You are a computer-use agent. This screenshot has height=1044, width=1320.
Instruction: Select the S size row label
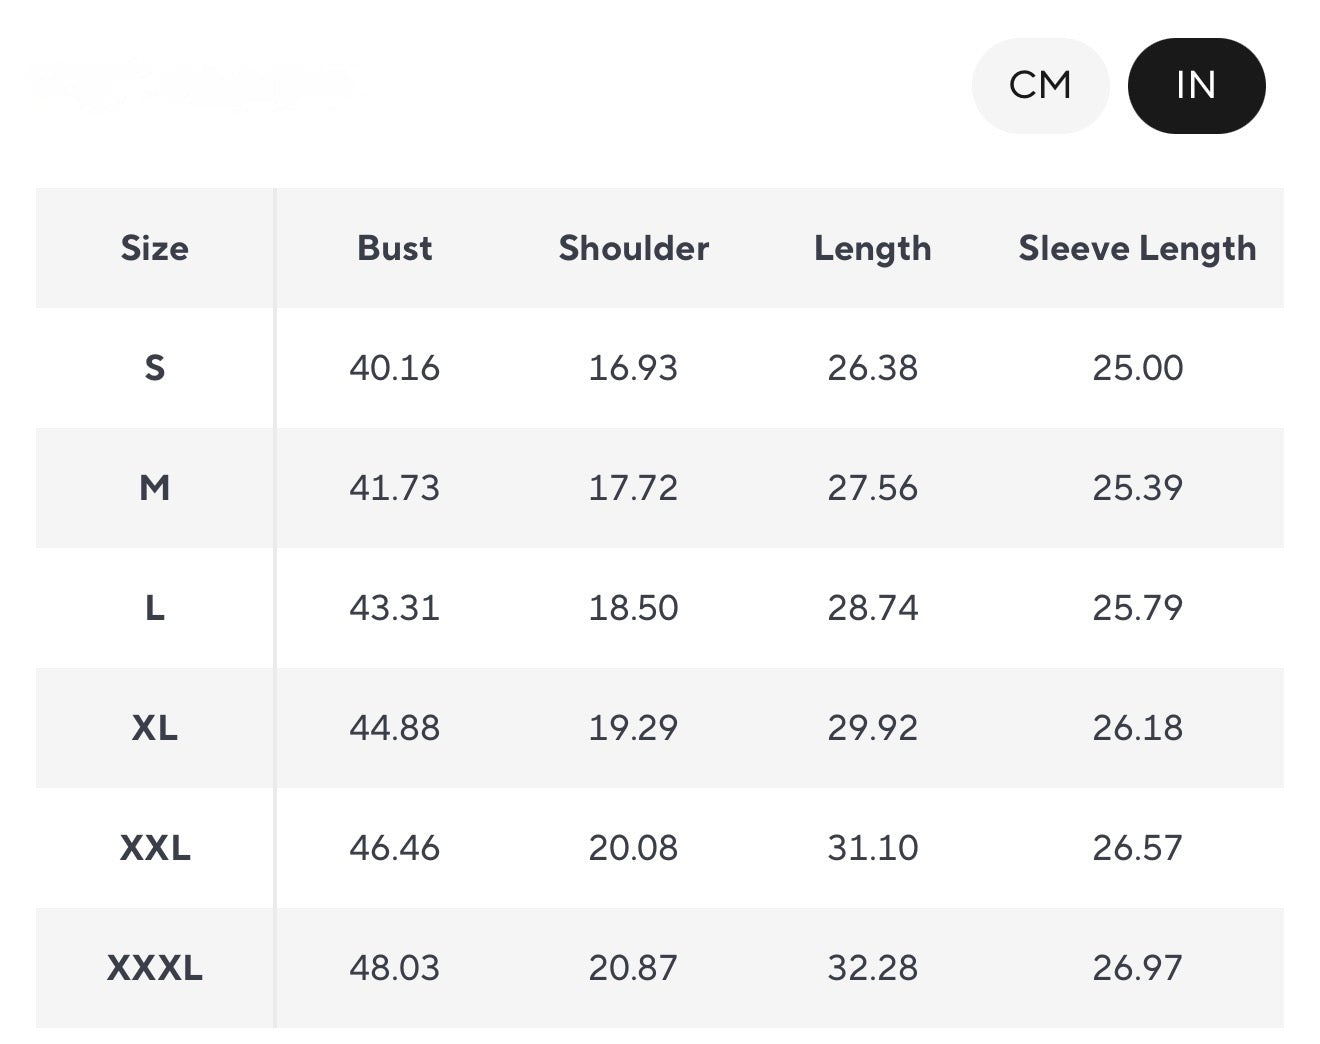[155, 368]
